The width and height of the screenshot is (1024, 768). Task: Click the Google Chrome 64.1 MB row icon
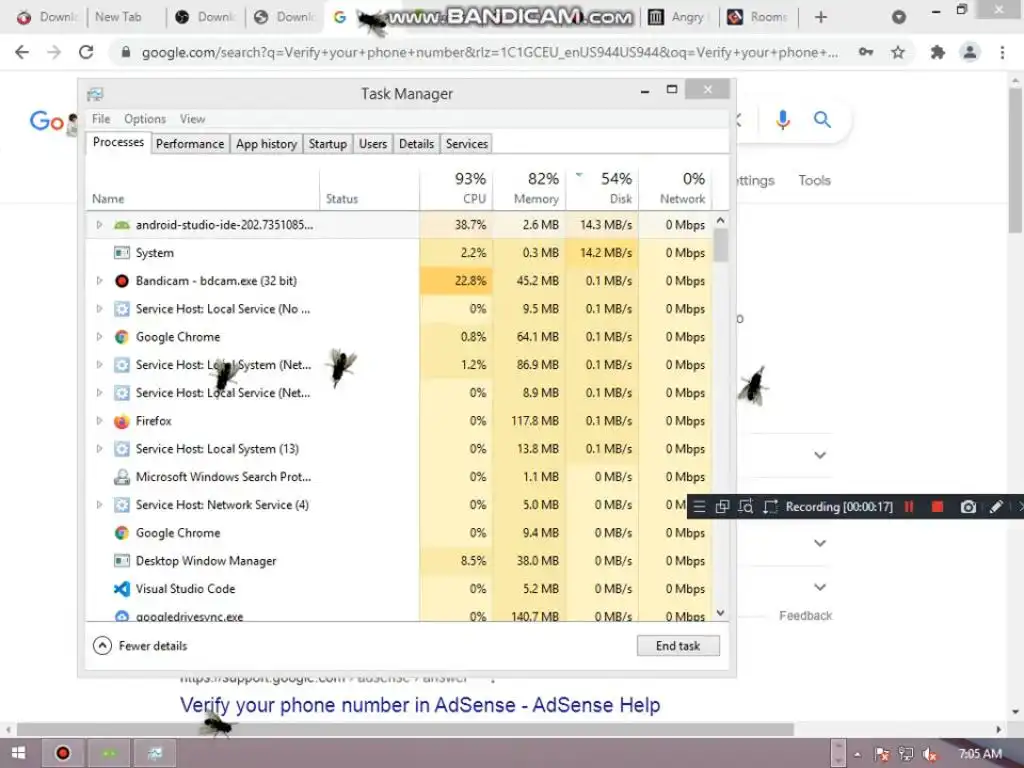click(x=121, y=337)
